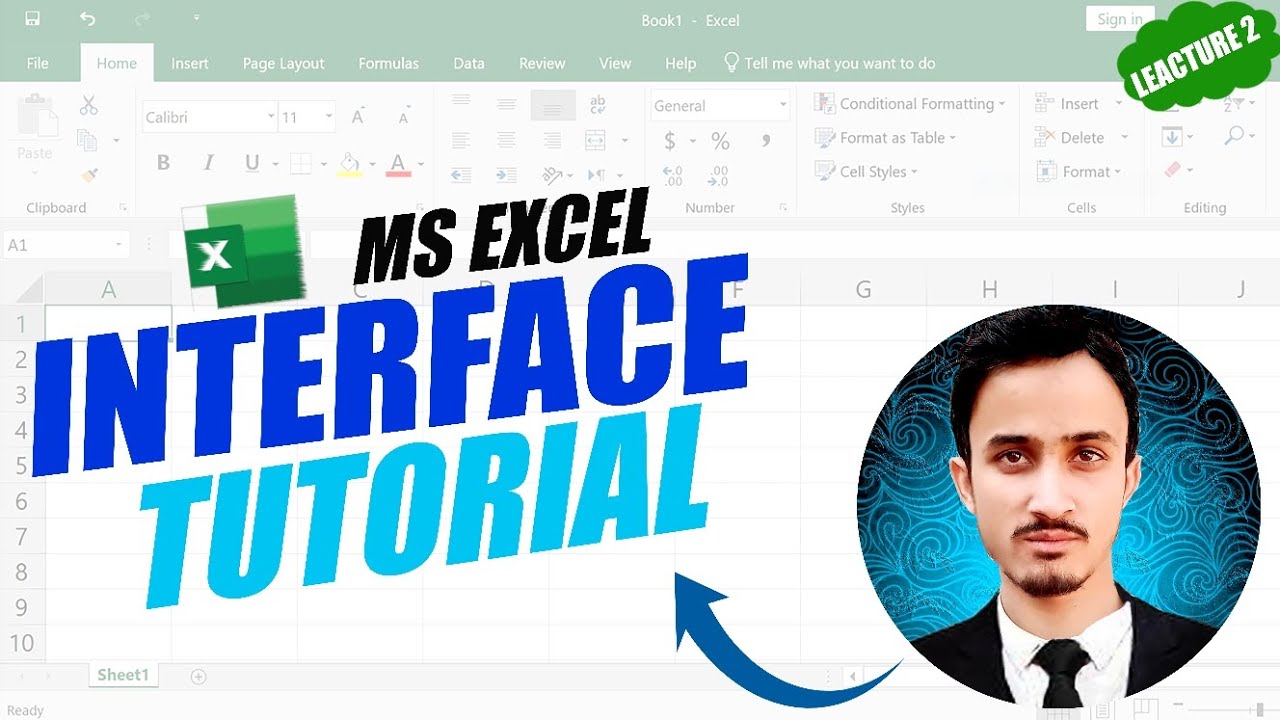Click the Increase Indent icon
The image size is (1280, 720).
click(x=507, y=175)
